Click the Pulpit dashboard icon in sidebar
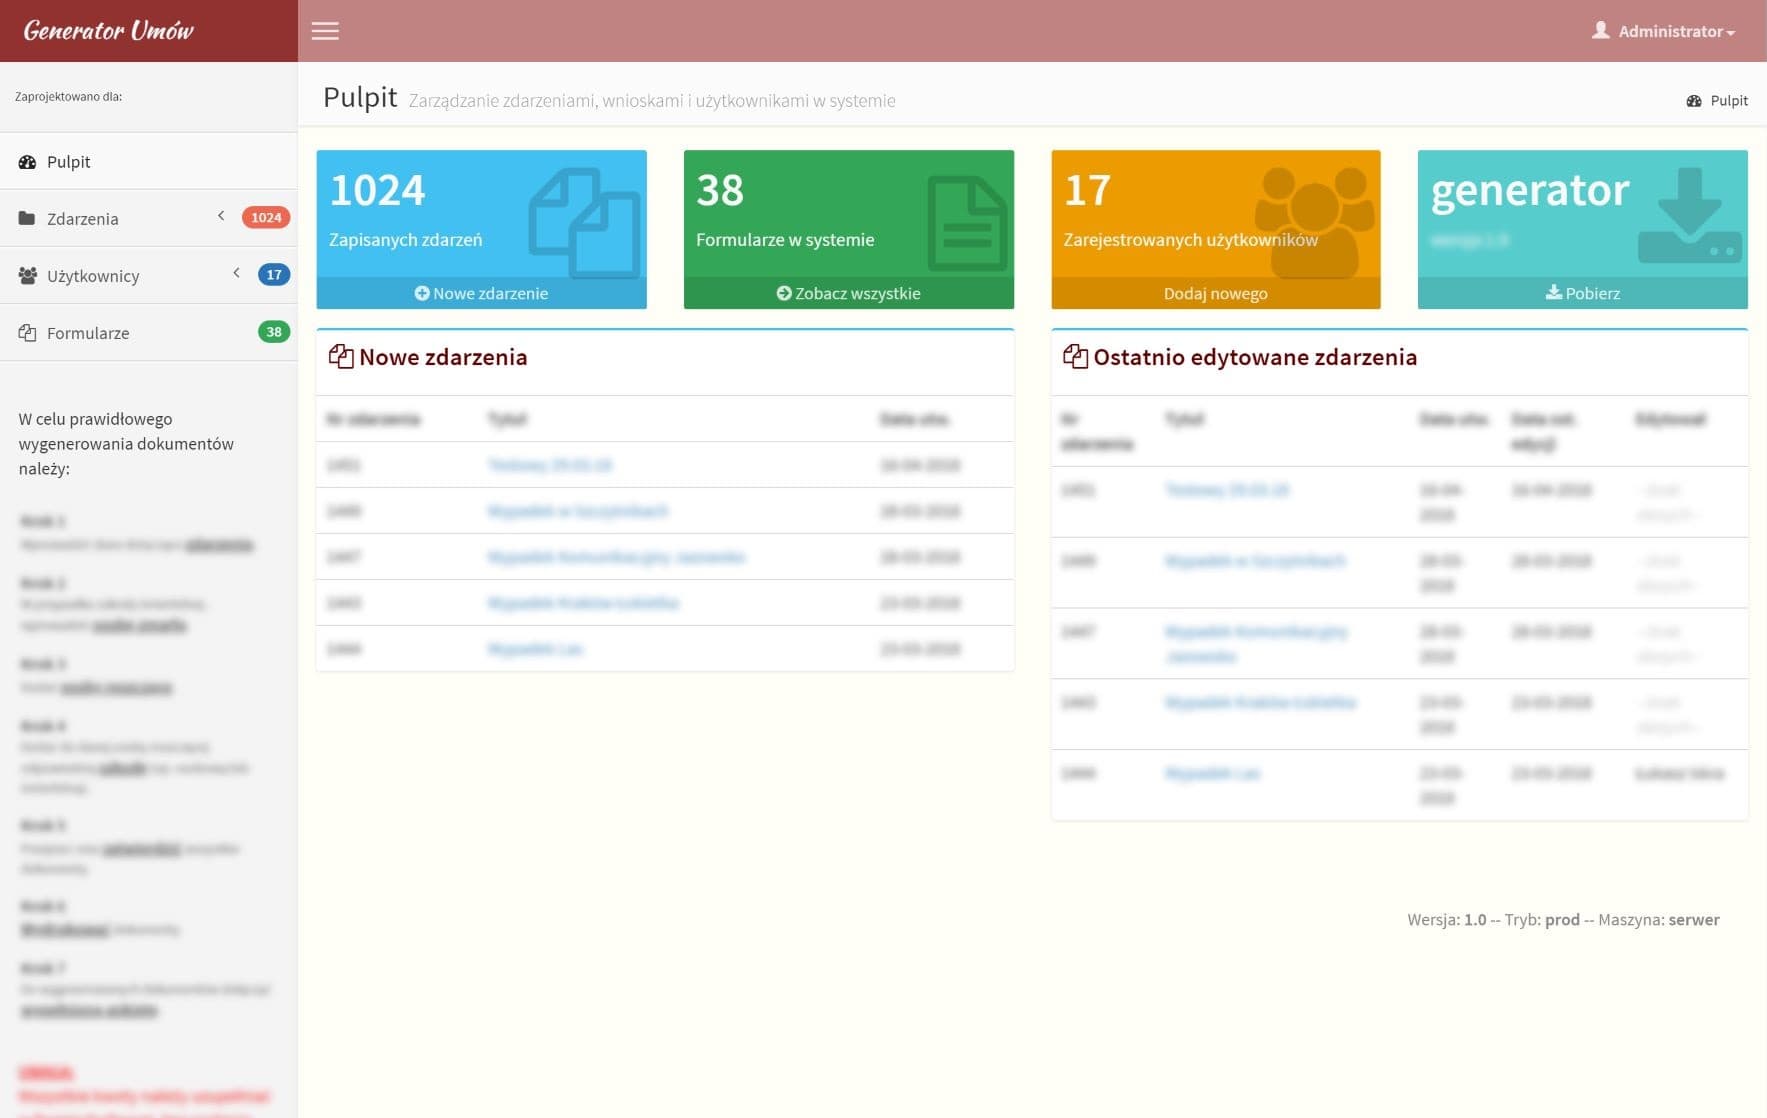Image resolution: width=1767 pixels, height=1118 pixels. [x=27, y=162]
